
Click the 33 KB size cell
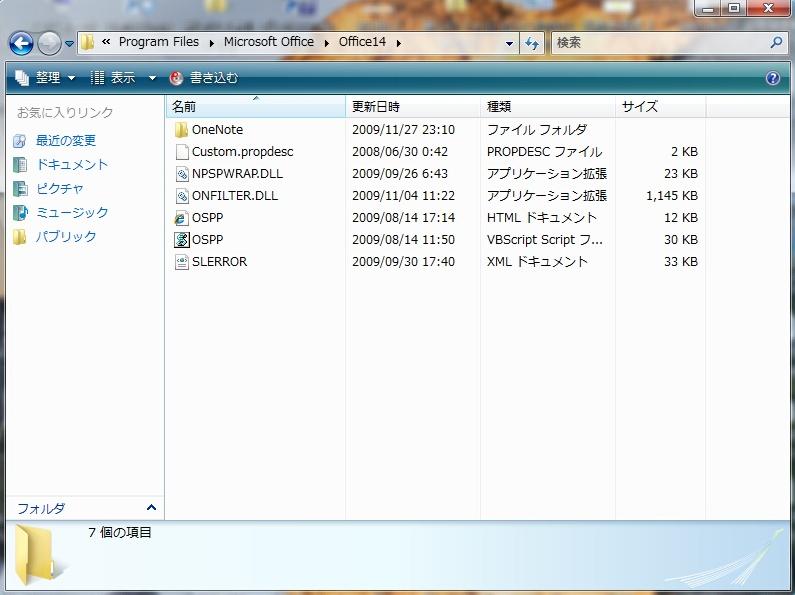tap(681, 262)
